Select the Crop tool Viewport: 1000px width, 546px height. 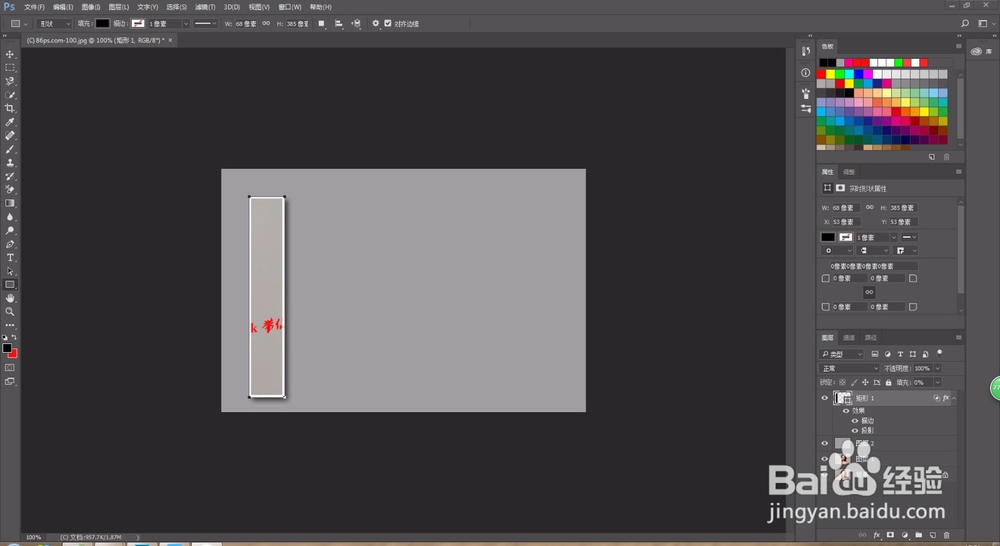(x=10, y=108)
